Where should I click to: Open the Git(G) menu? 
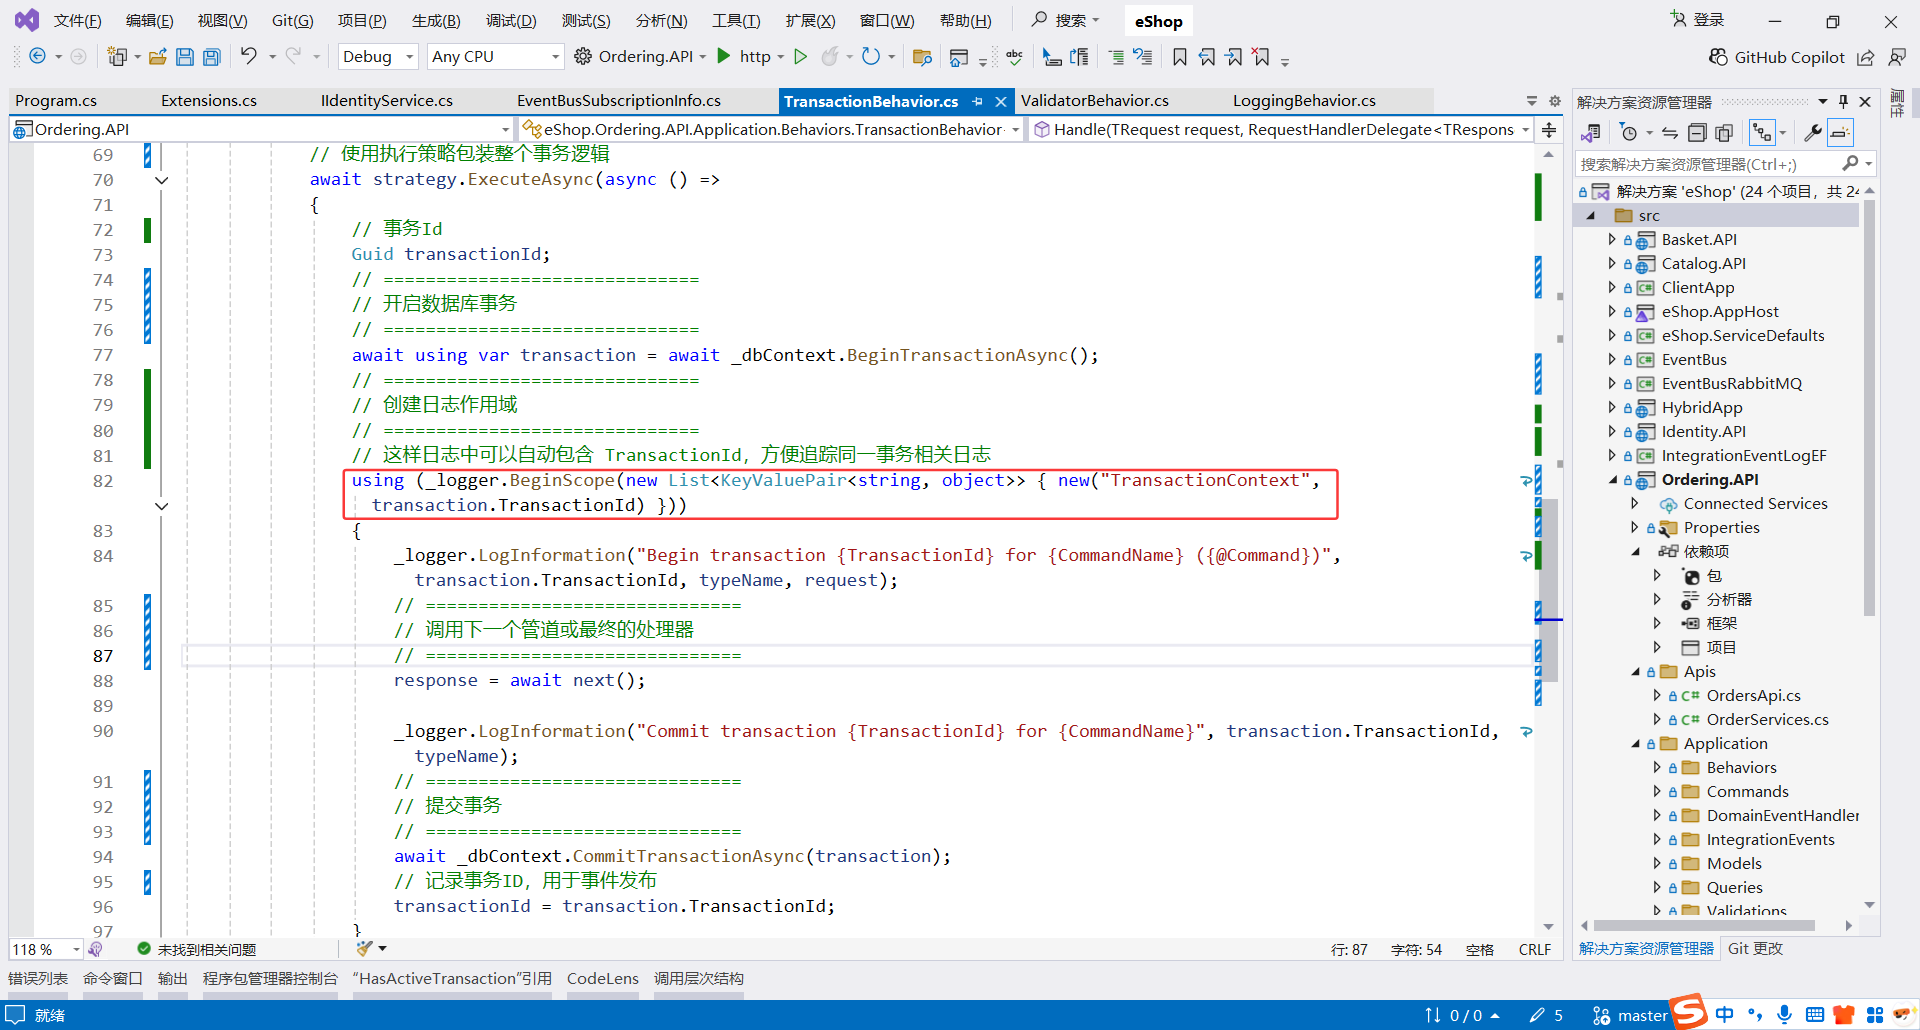292,21
